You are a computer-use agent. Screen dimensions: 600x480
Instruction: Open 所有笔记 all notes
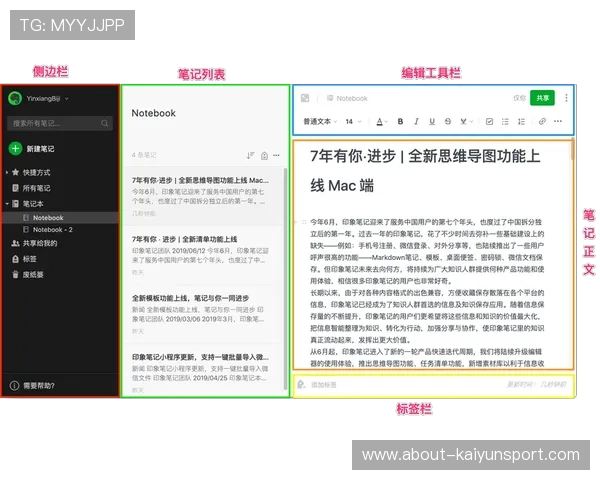pos(31,188)
